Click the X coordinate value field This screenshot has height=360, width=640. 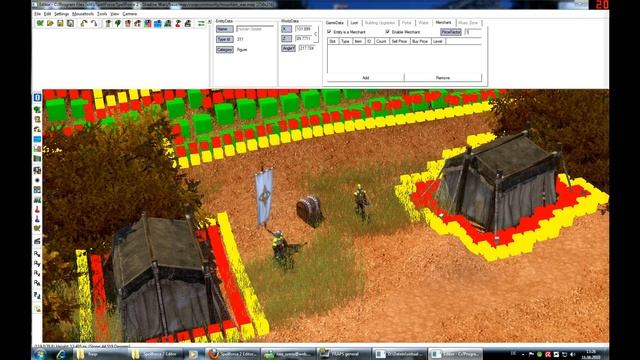click(303, 29)
